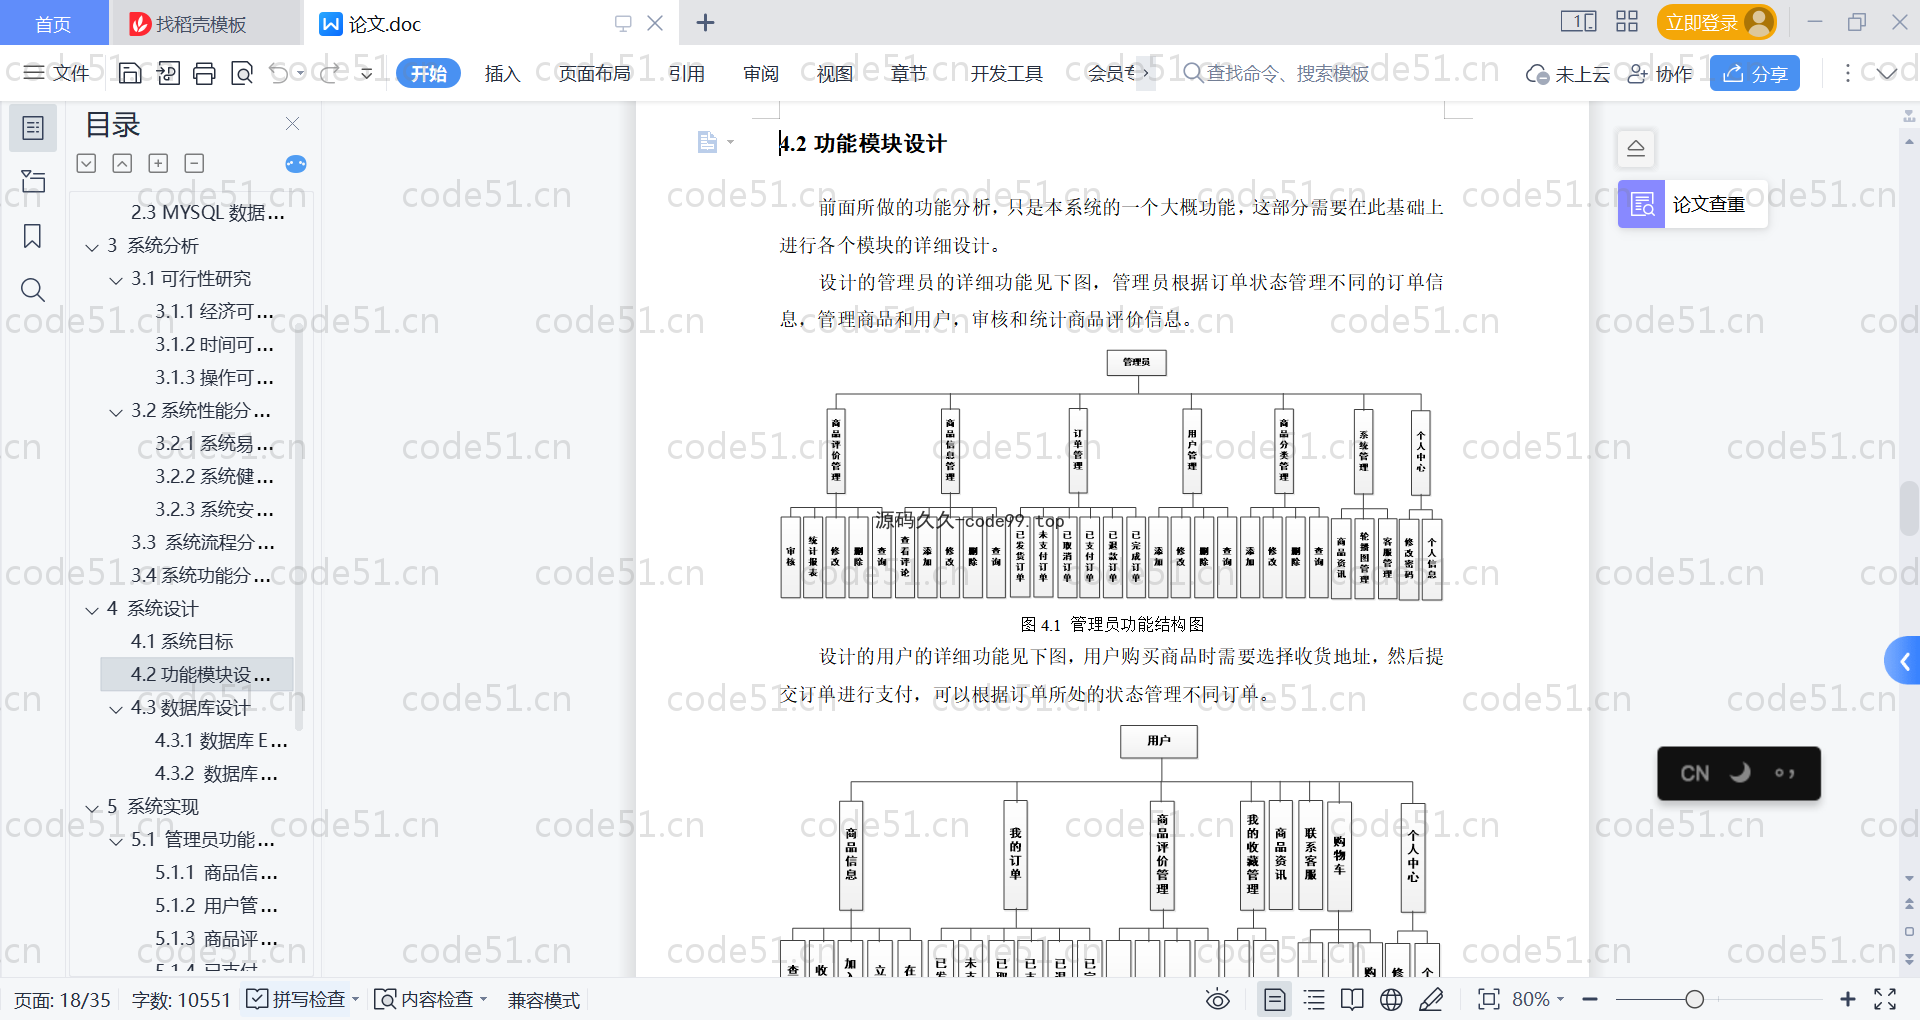Enable writing mode pen icon

point(1431,999)
